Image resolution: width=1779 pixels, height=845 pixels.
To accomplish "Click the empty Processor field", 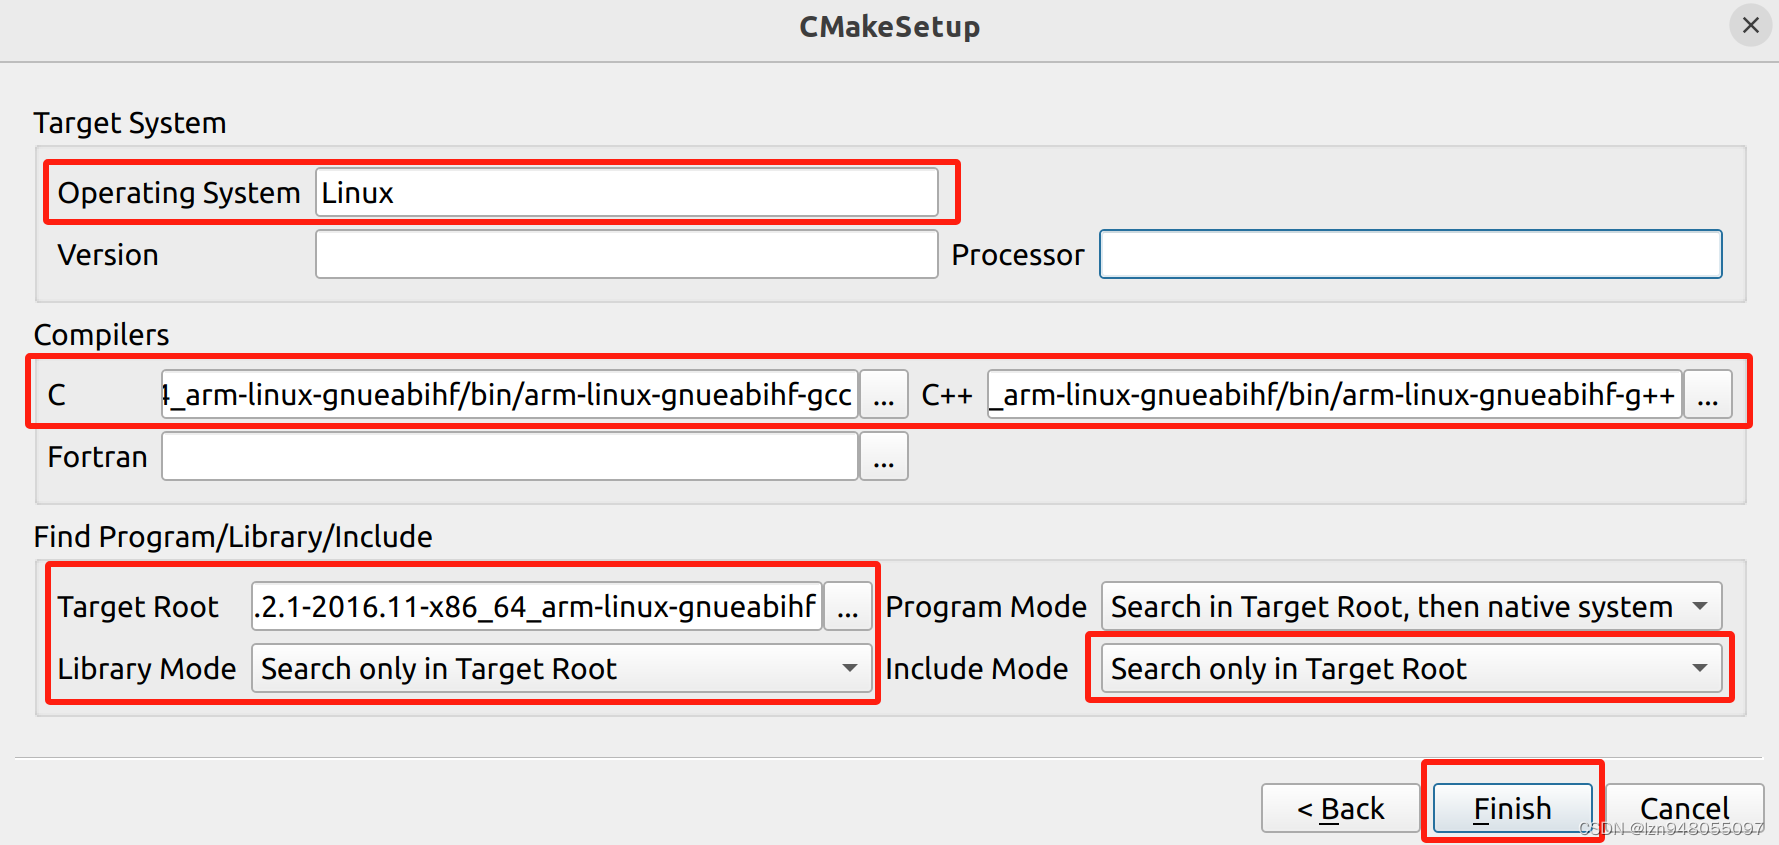I will pyautogui.click(x=1410, y=254).
